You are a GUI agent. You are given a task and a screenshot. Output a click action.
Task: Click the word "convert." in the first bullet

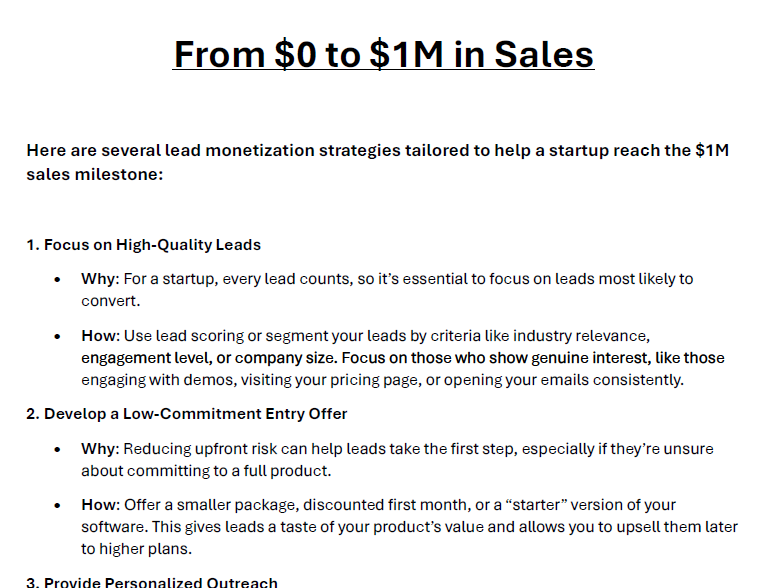tap(110, 300)
